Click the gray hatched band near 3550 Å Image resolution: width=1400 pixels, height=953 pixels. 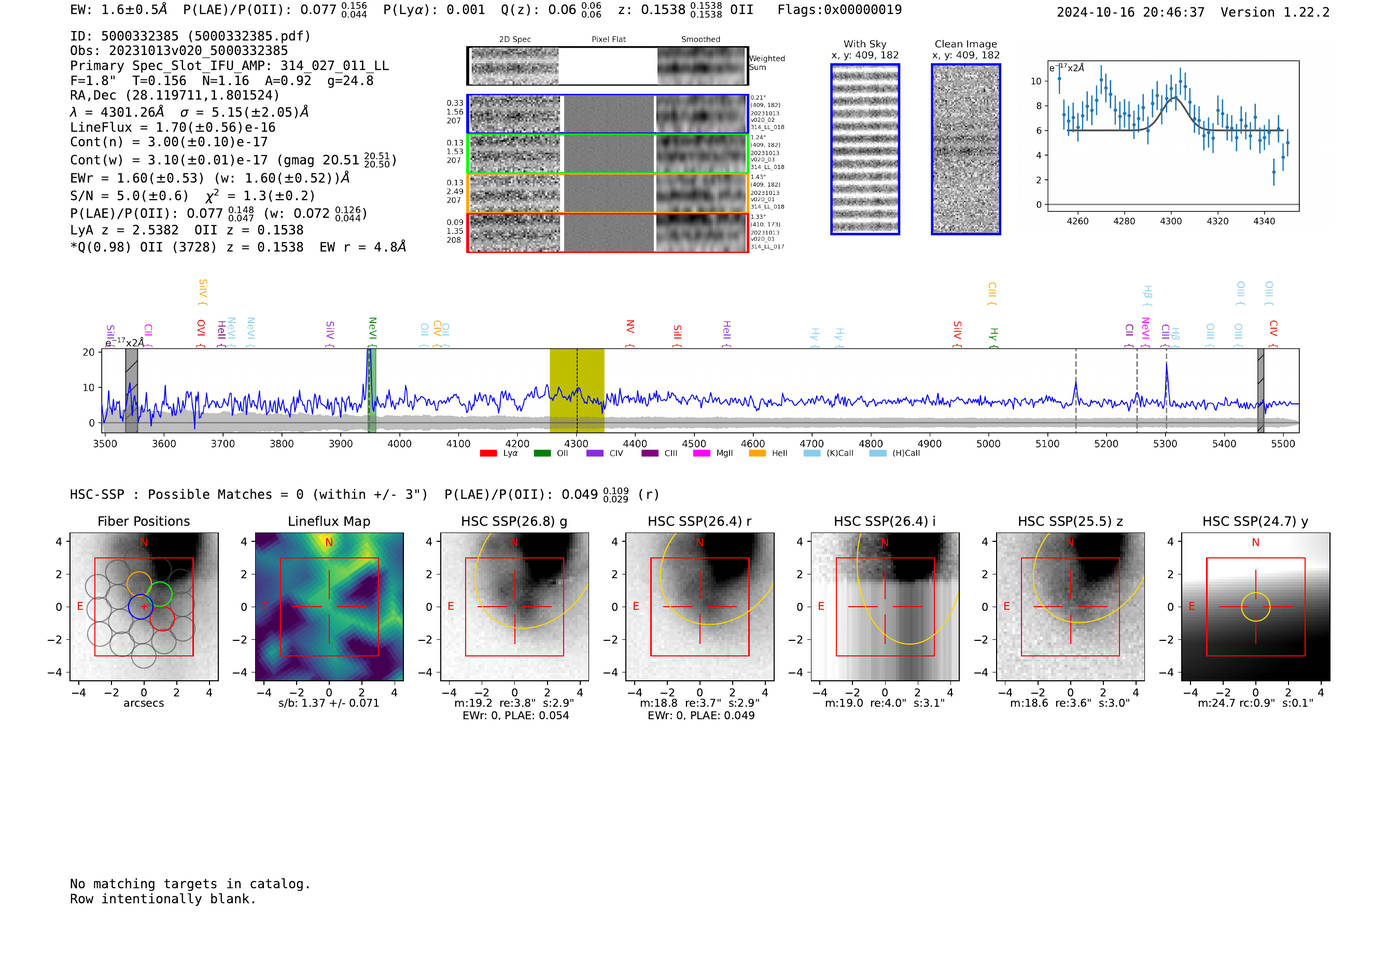point(131,391)
